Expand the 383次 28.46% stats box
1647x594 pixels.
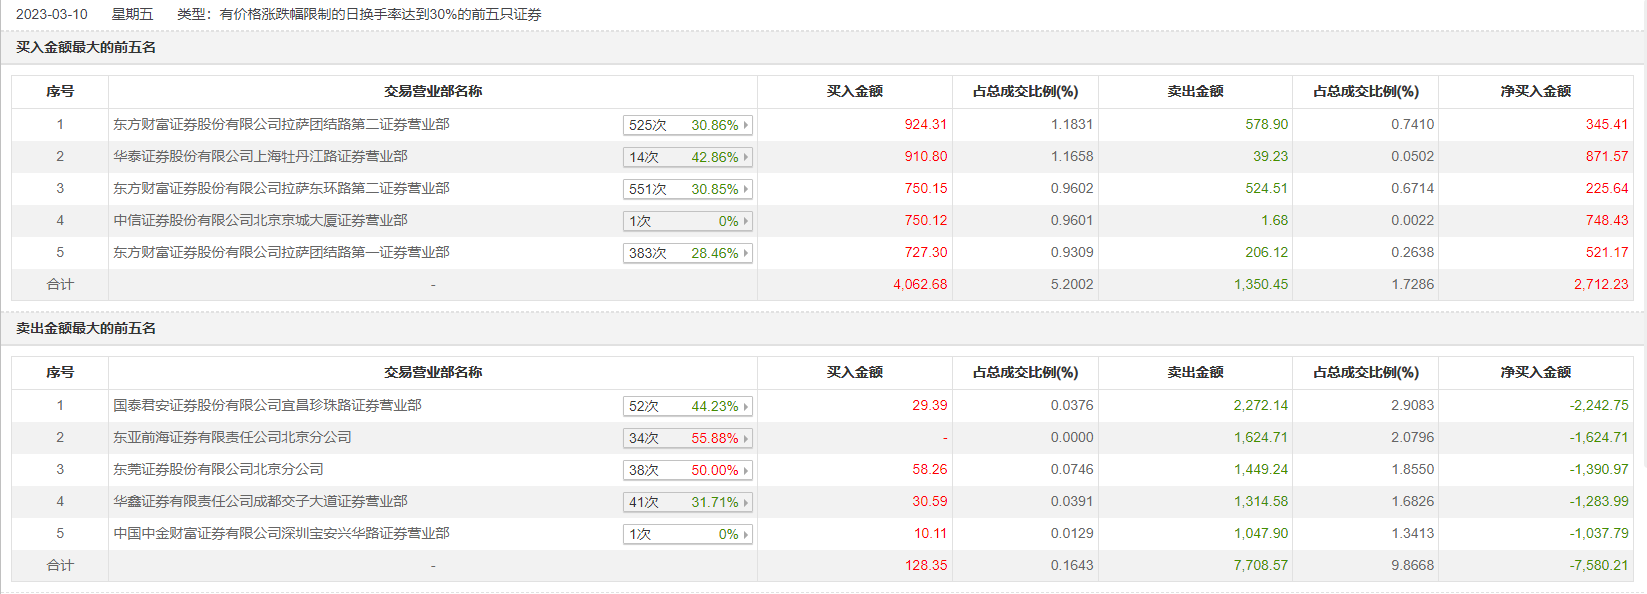point(687,253)
